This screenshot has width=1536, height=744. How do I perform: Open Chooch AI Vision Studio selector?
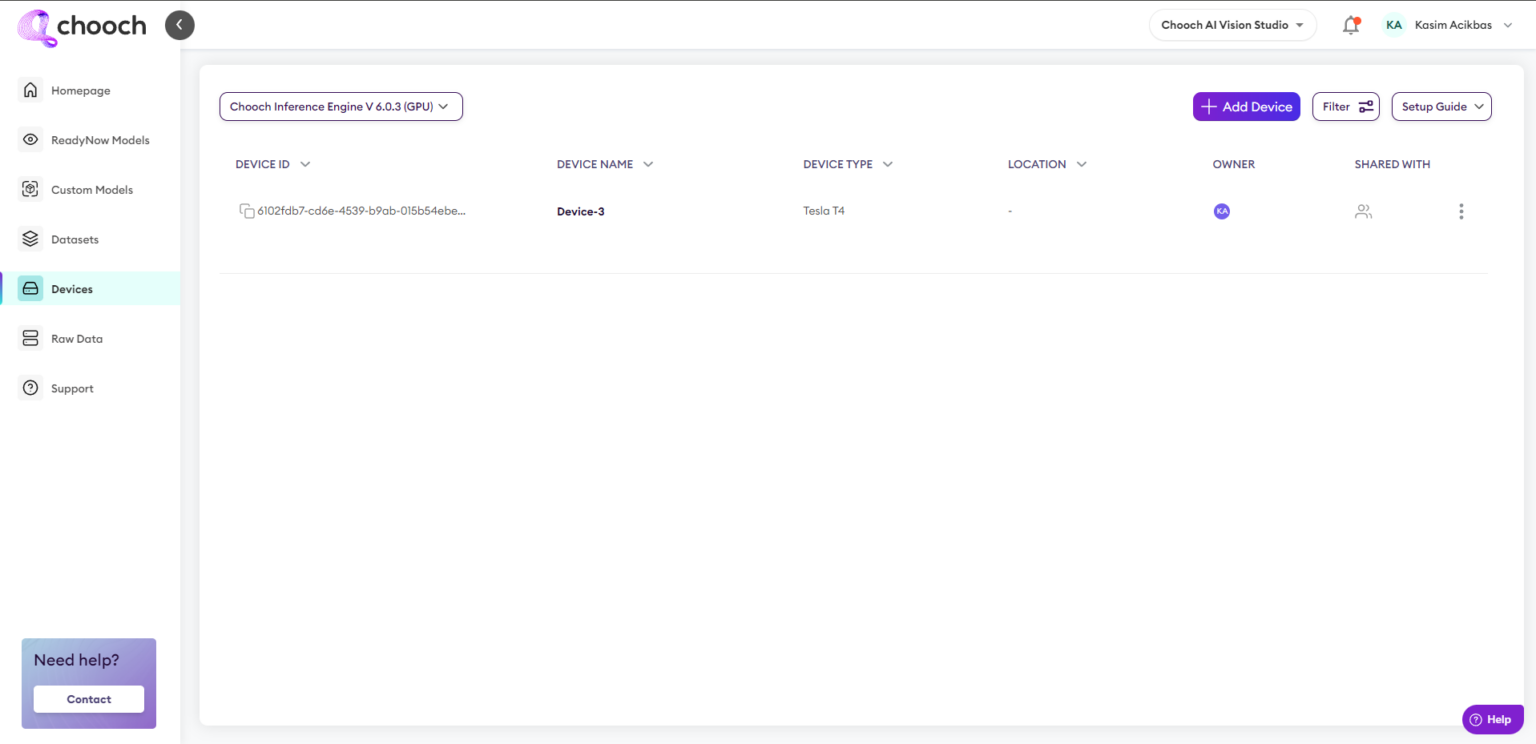1232,25
